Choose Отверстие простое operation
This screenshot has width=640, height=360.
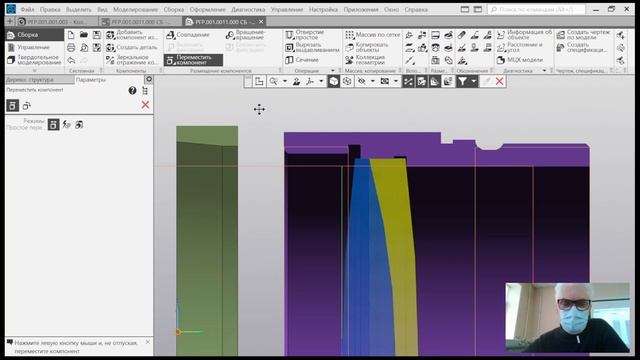coord(305,35)
